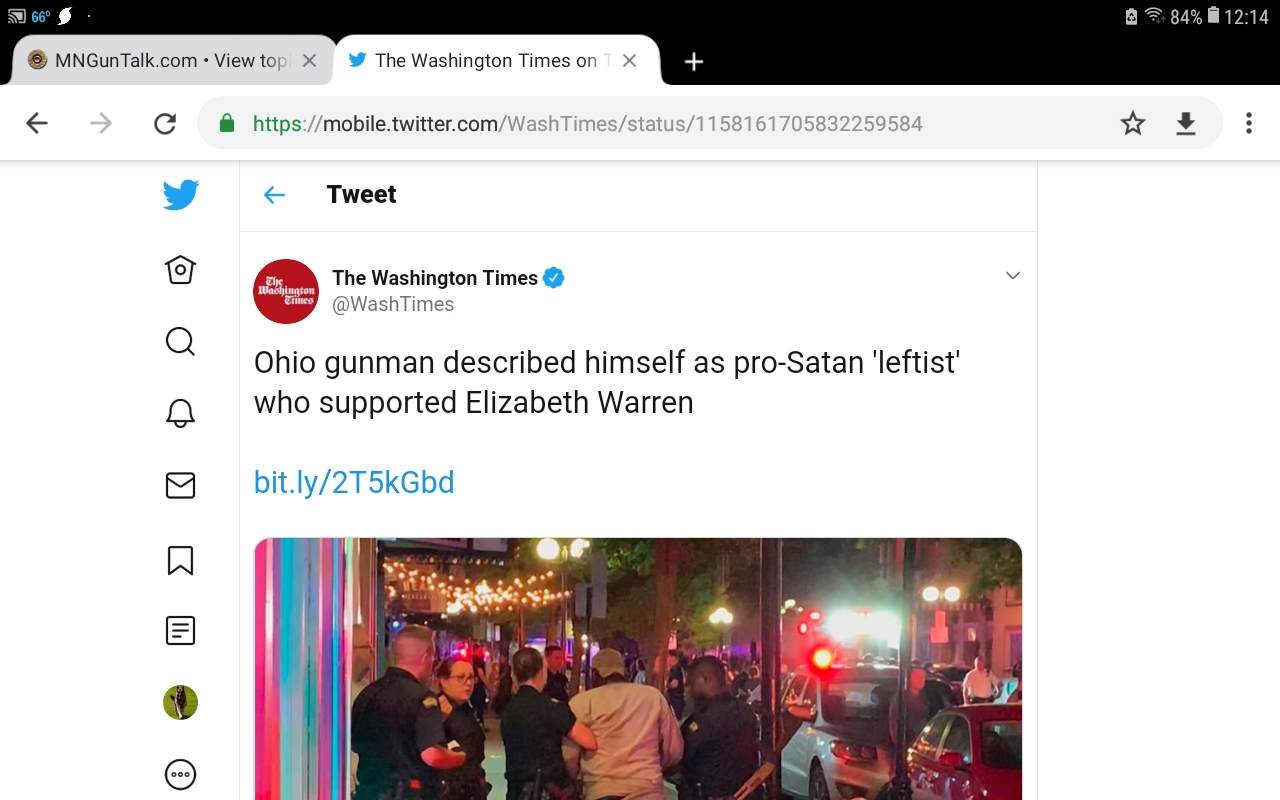This screenshot has height=800, width=1280.
Task: Select The Washington Times tab
Action: click(484, 61)
